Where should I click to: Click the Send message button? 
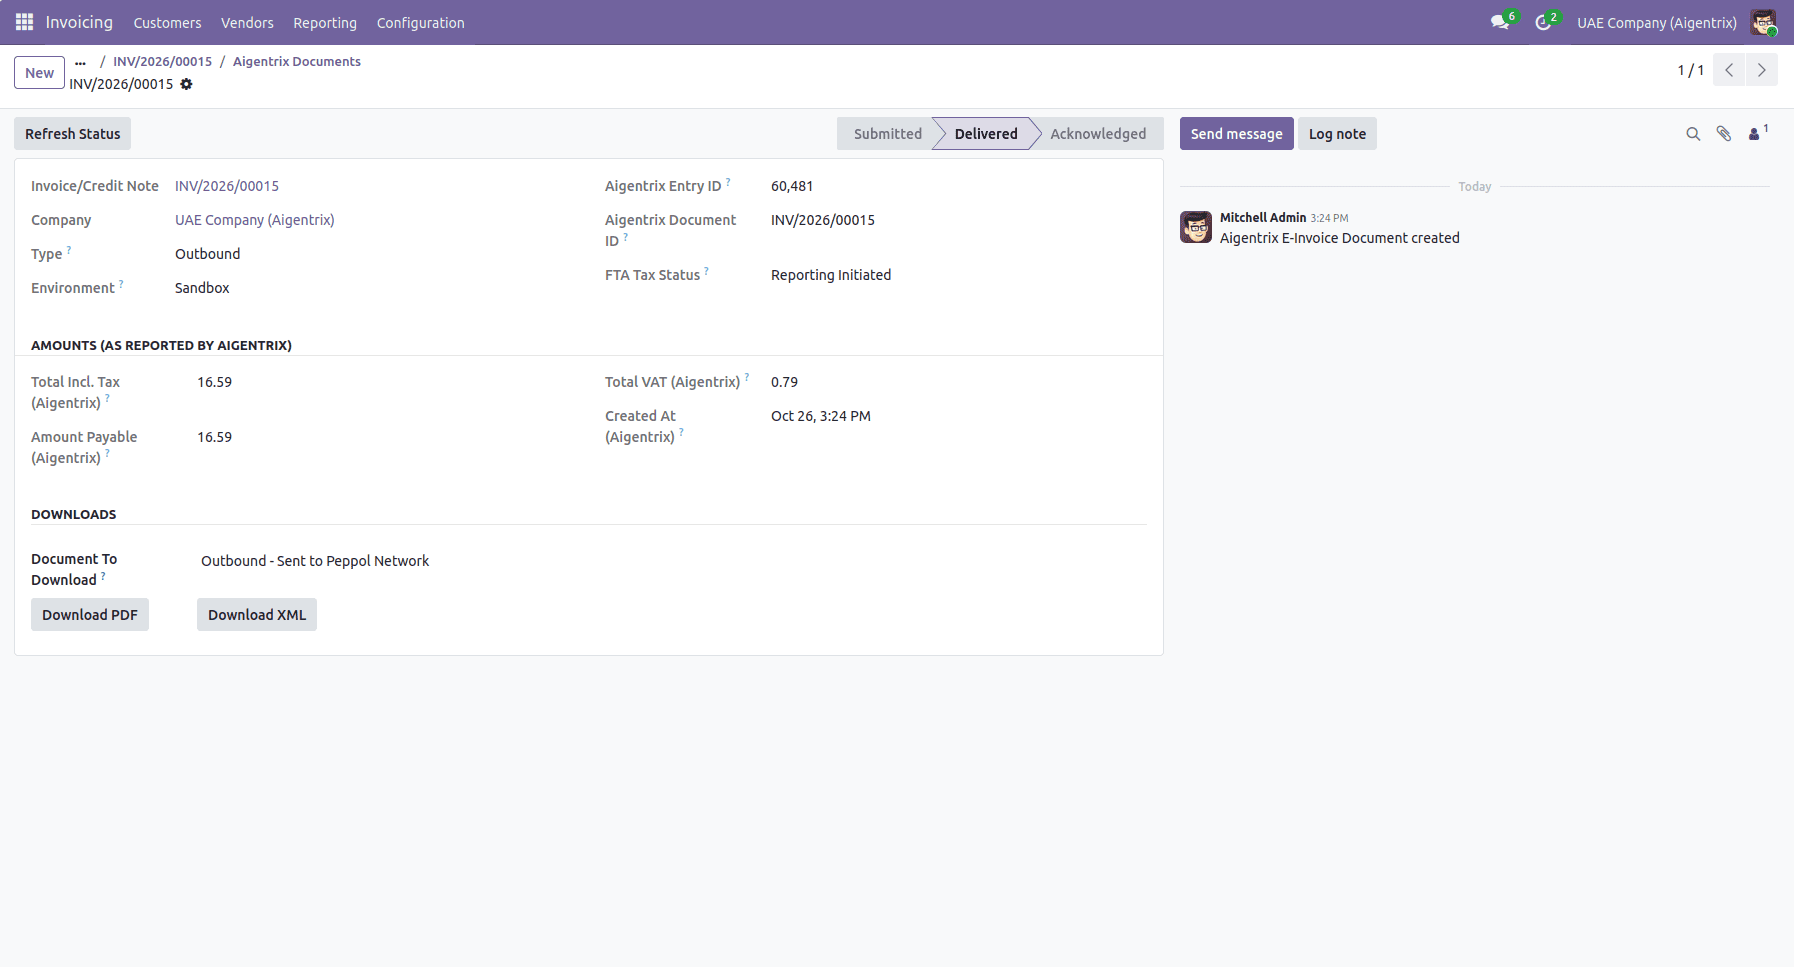tap(1236, 134)
